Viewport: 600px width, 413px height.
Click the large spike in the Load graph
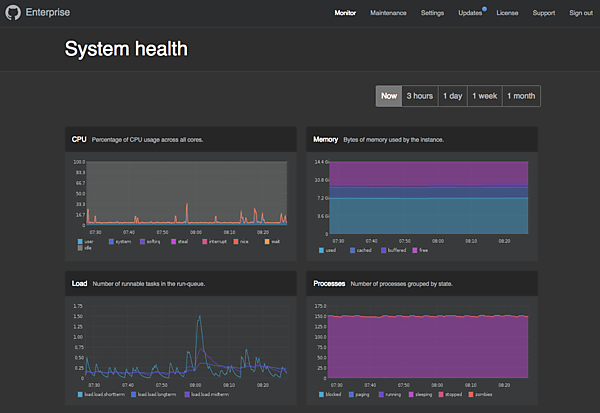200,320
